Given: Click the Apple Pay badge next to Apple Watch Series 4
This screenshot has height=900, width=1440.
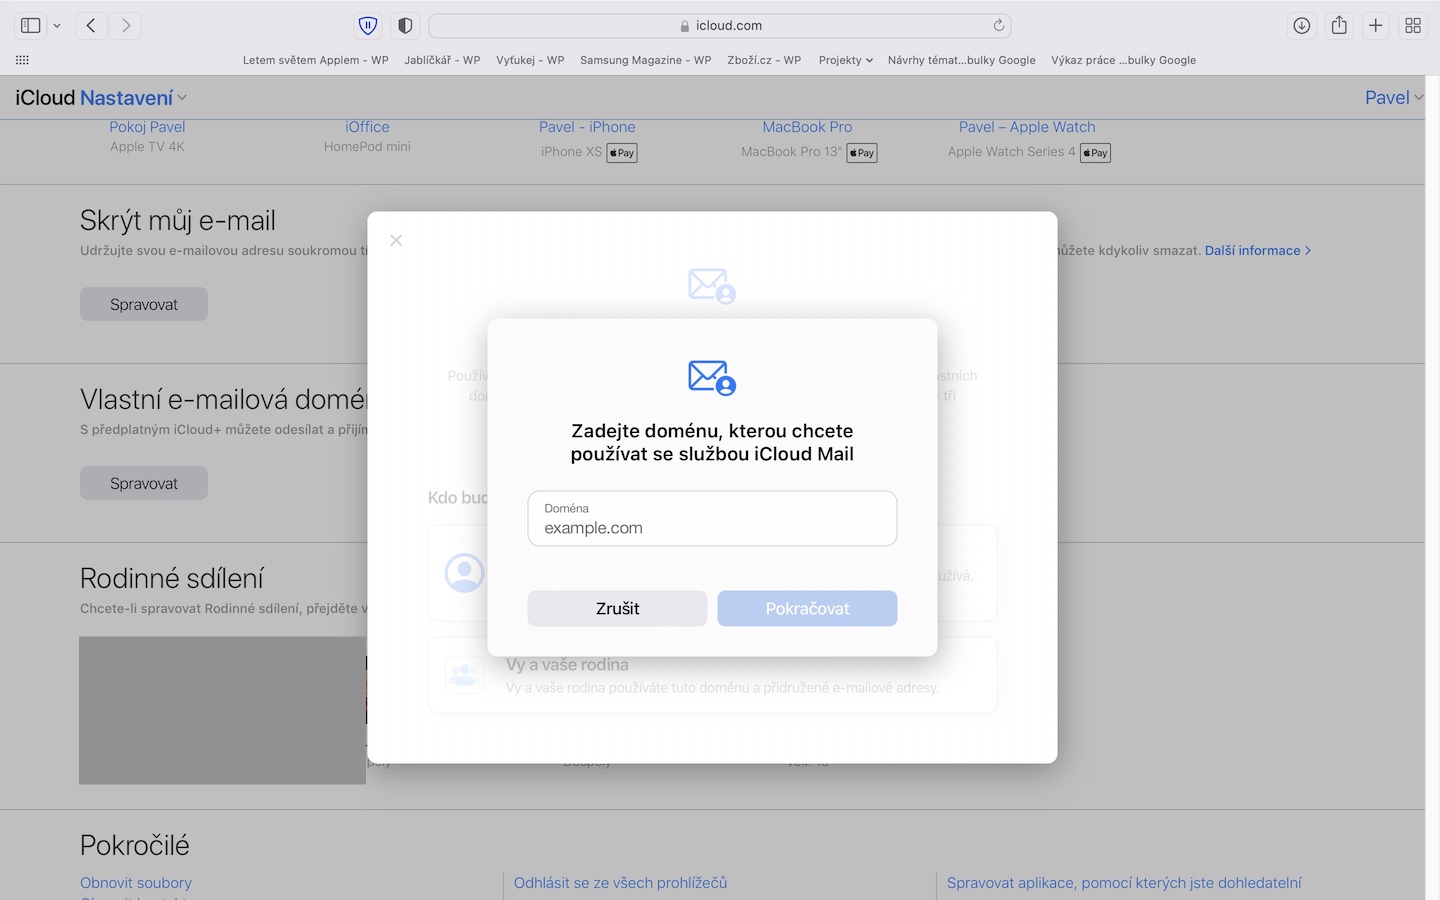Looking at the screenshot, I should (x=1096, y=153).
